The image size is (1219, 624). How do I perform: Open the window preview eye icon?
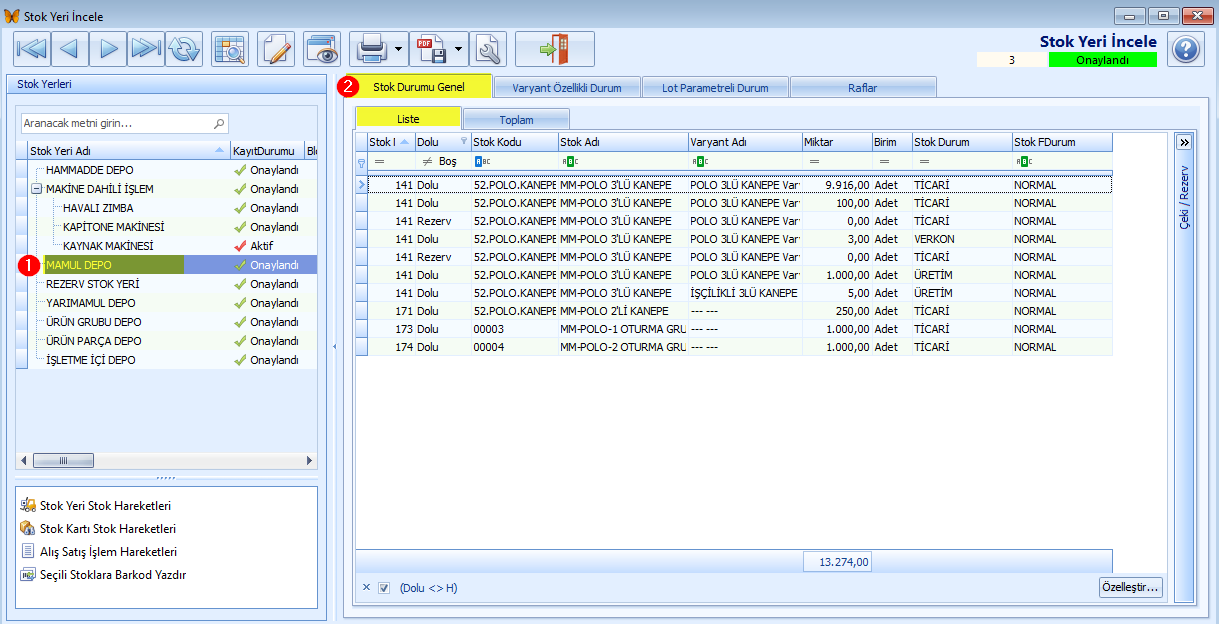322,48
